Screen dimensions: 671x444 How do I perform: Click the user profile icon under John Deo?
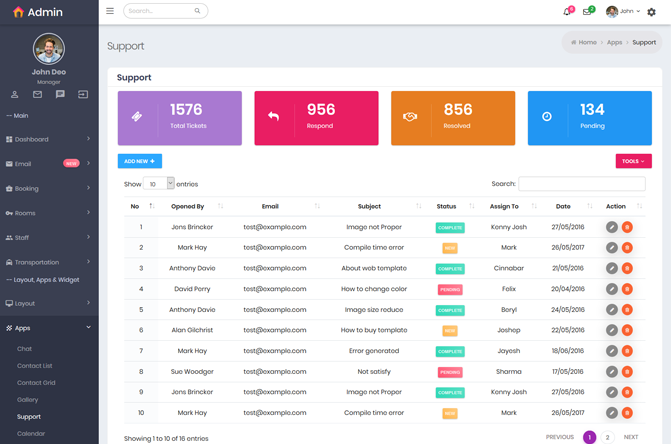[15, 94]
